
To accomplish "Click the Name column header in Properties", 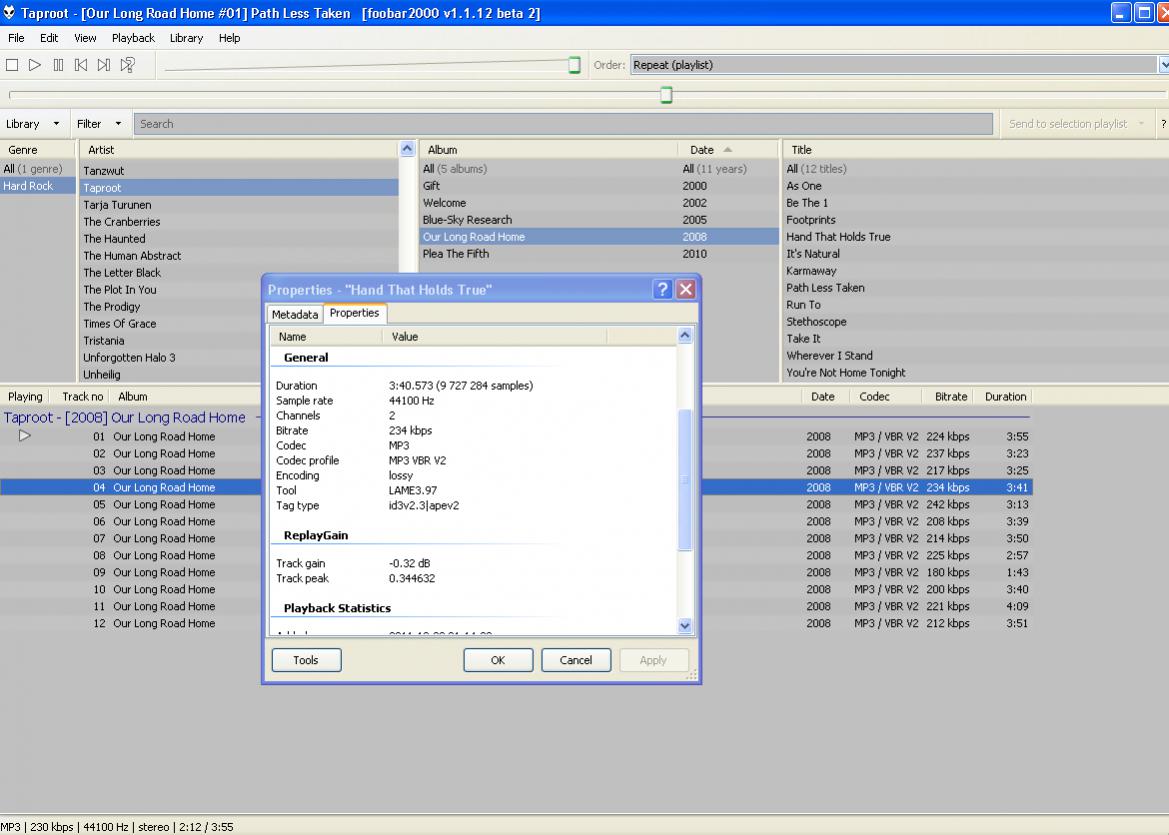I will click(x=326, y=337).
